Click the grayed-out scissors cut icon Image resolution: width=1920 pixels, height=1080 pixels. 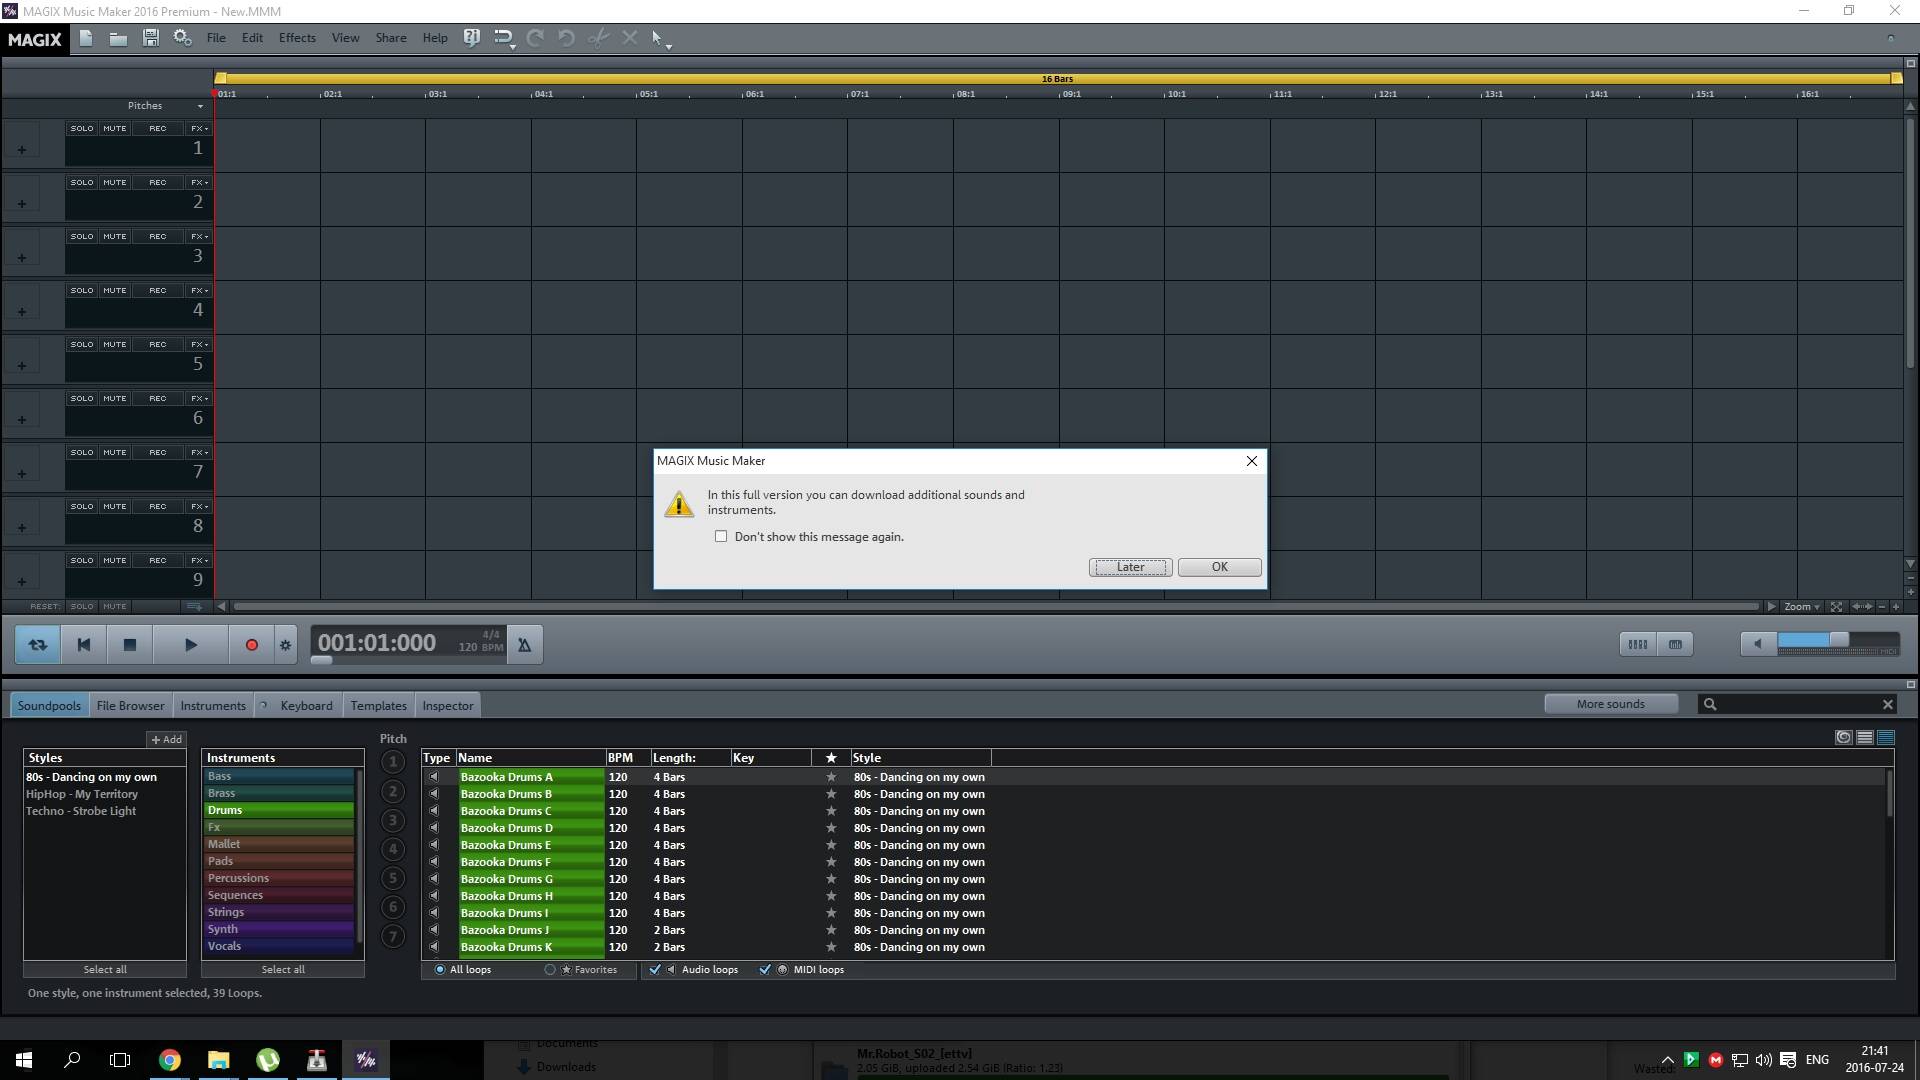pyautogui.click(x=598, y=38)
